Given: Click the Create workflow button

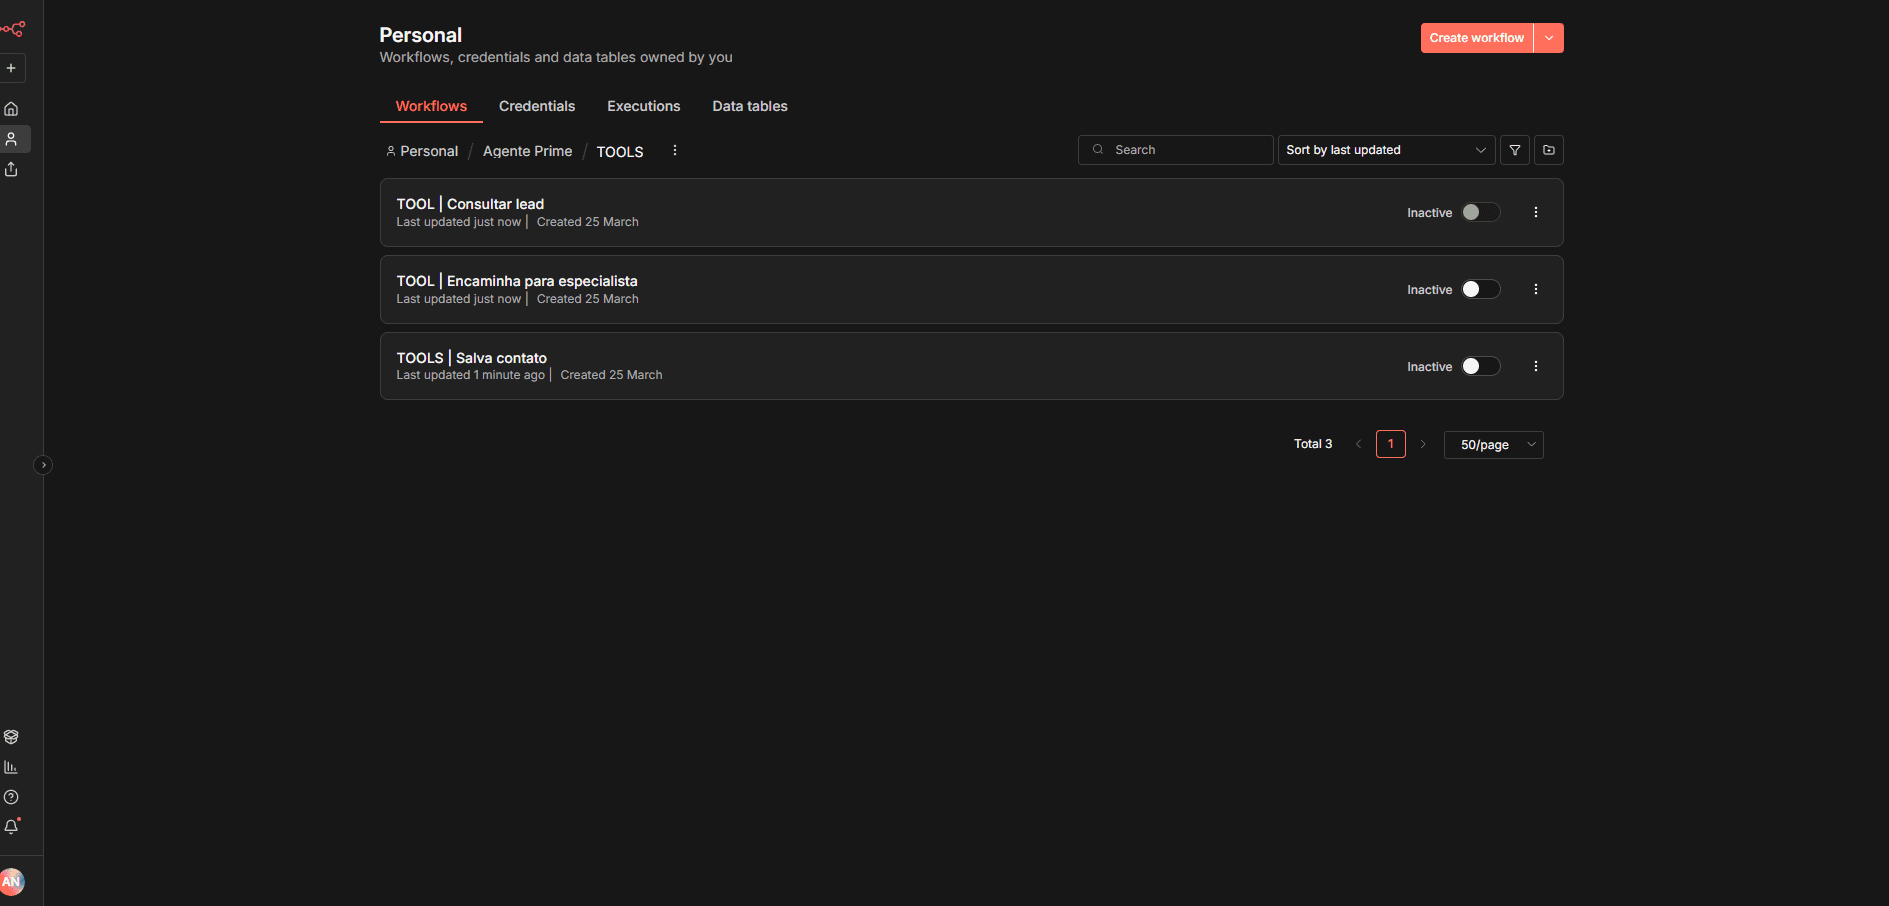Looking at the screenshot, I should 1477,38.
